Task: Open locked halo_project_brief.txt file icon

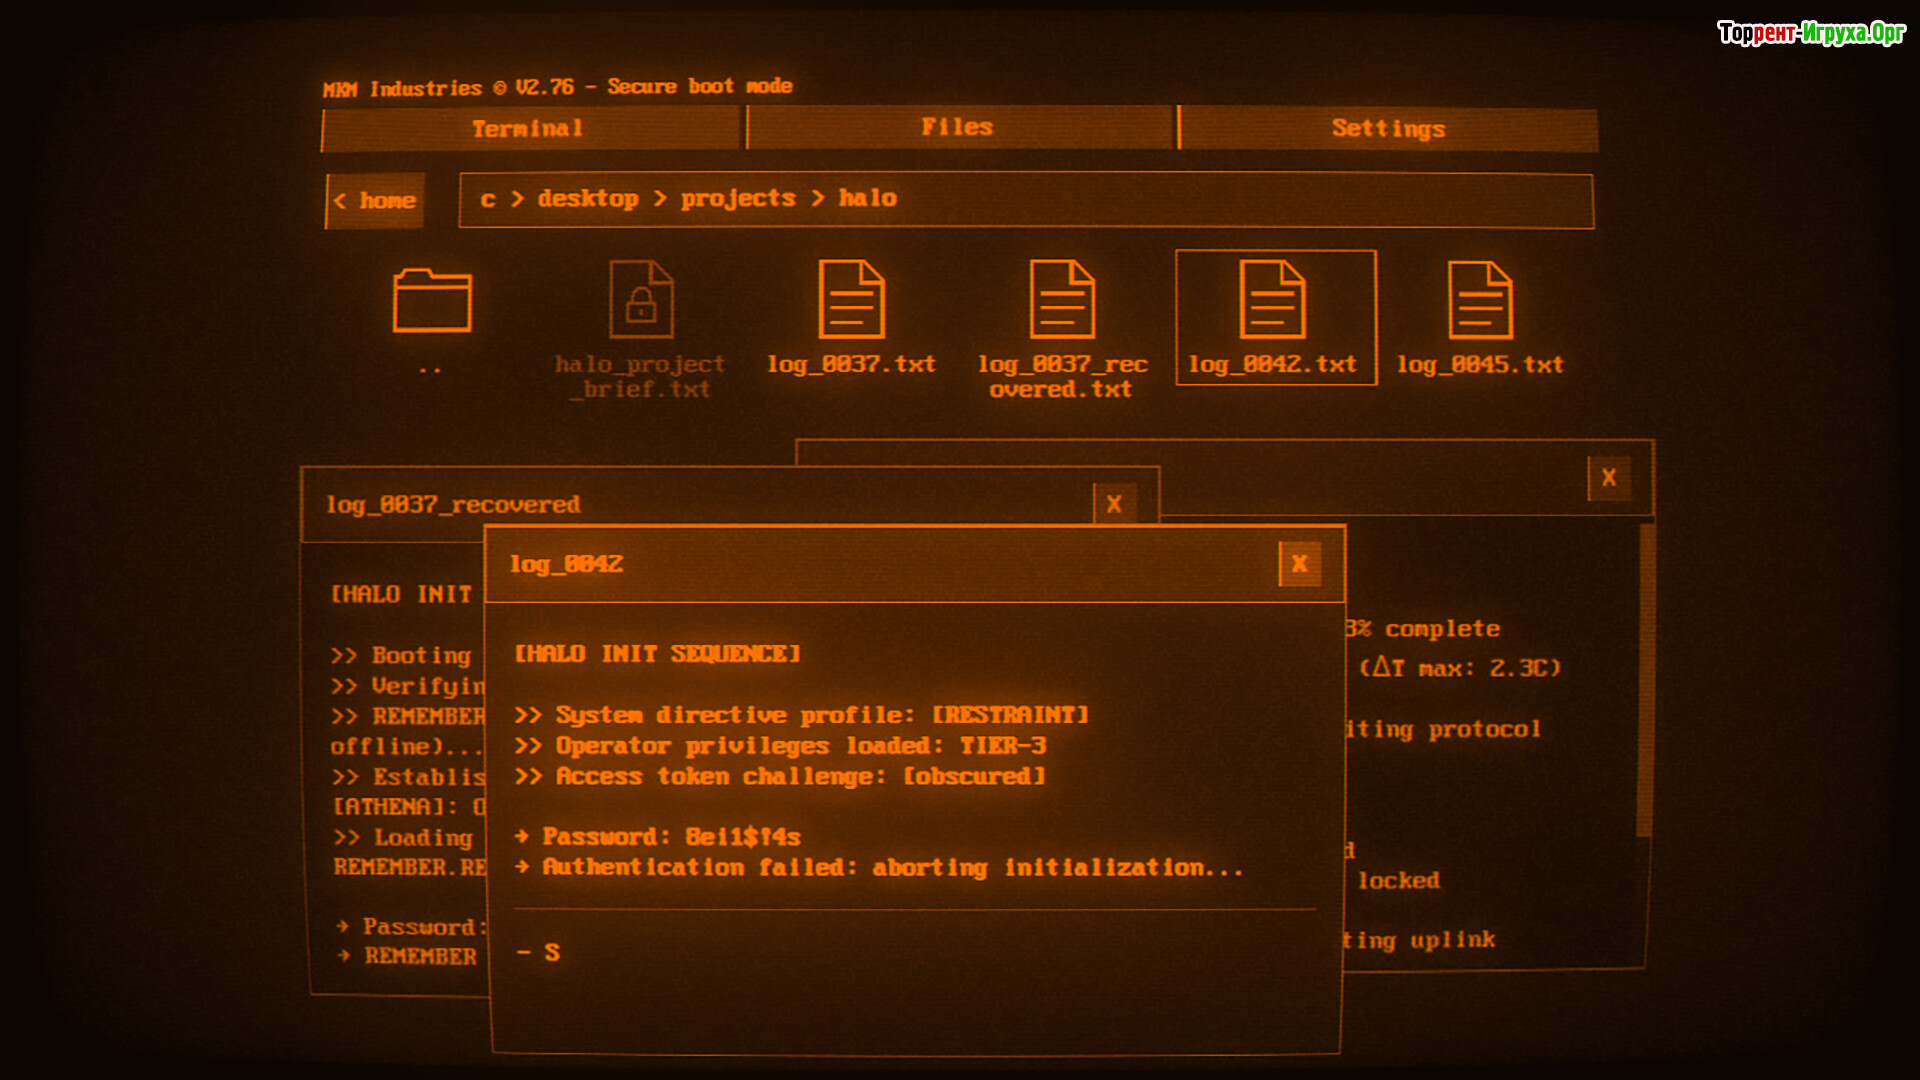Action: (641, 300)
